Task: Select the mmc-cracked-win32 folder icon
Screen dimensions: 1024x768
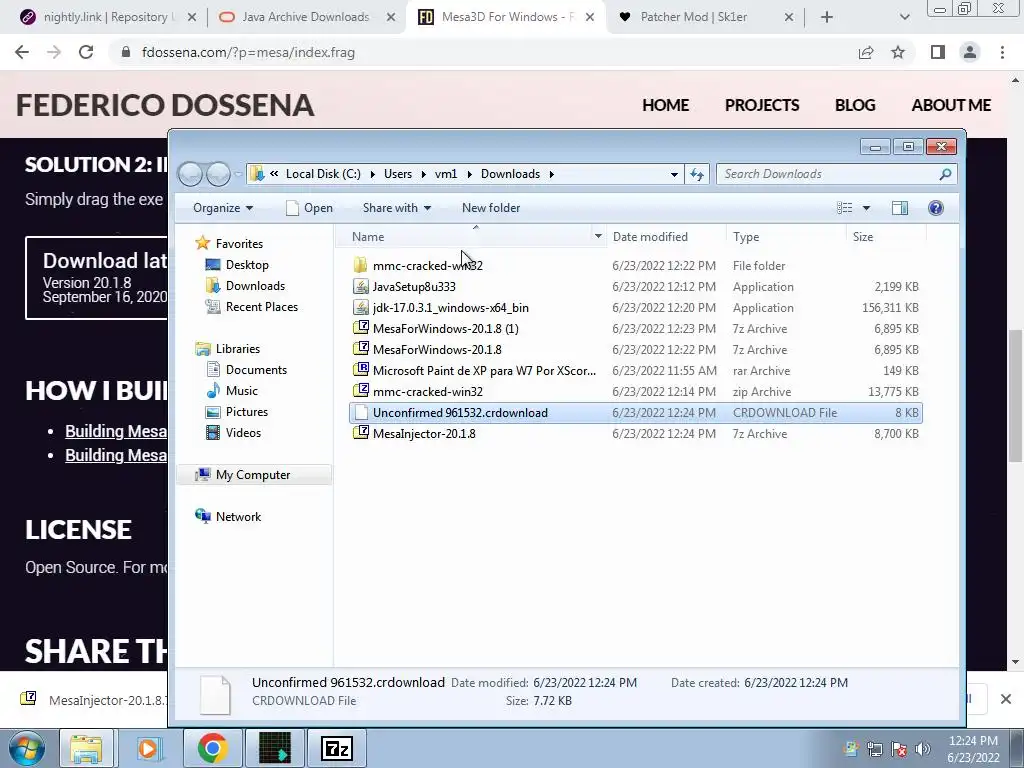Action: (x=360, y=266)
